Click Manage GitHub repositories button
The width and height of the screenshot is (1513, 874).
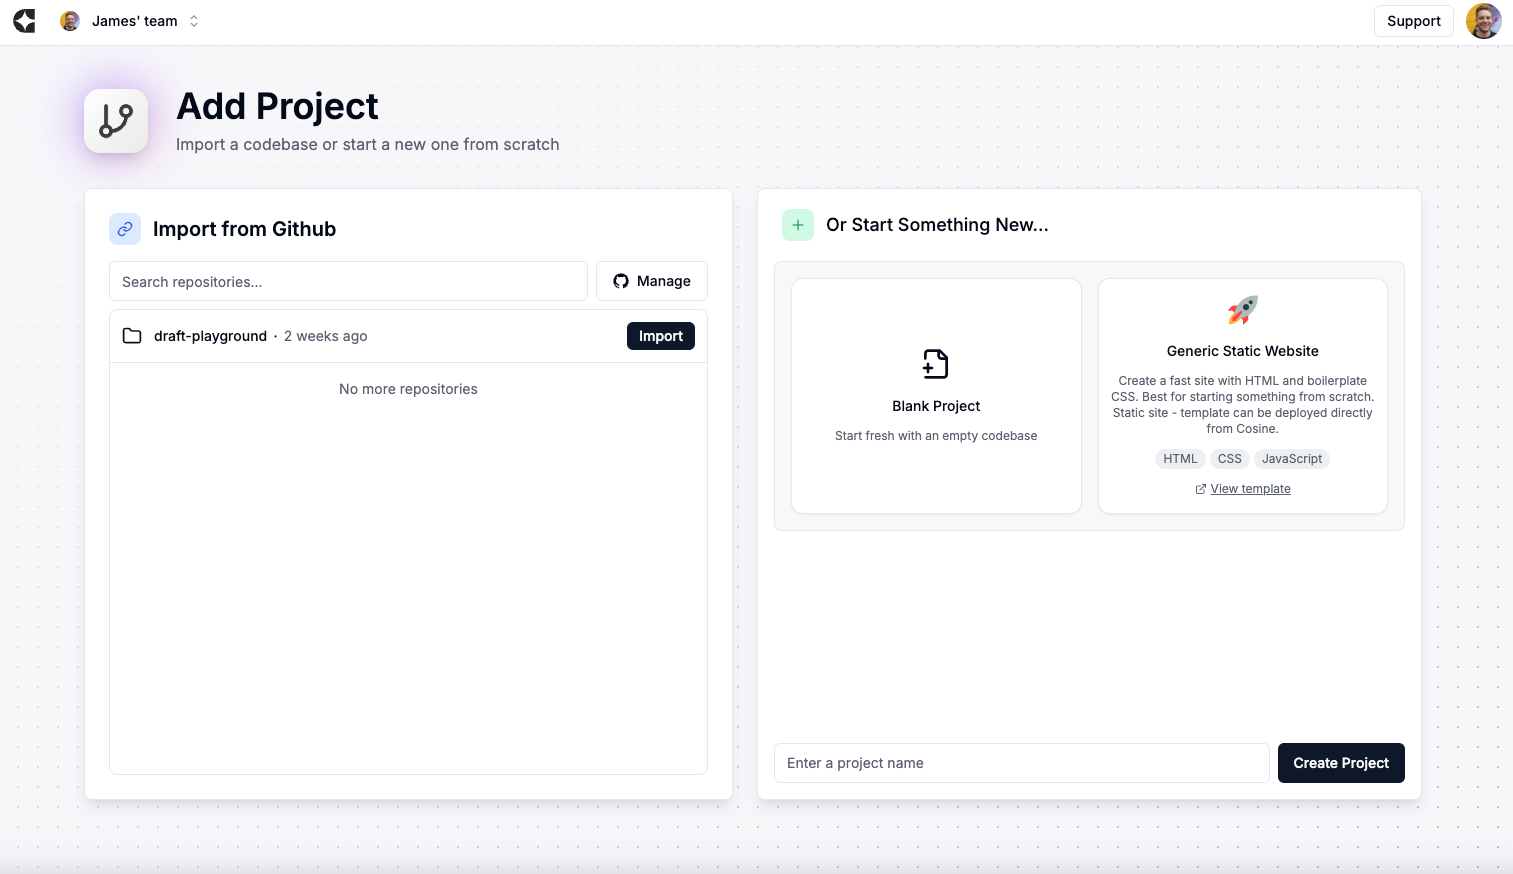point(651,282)
